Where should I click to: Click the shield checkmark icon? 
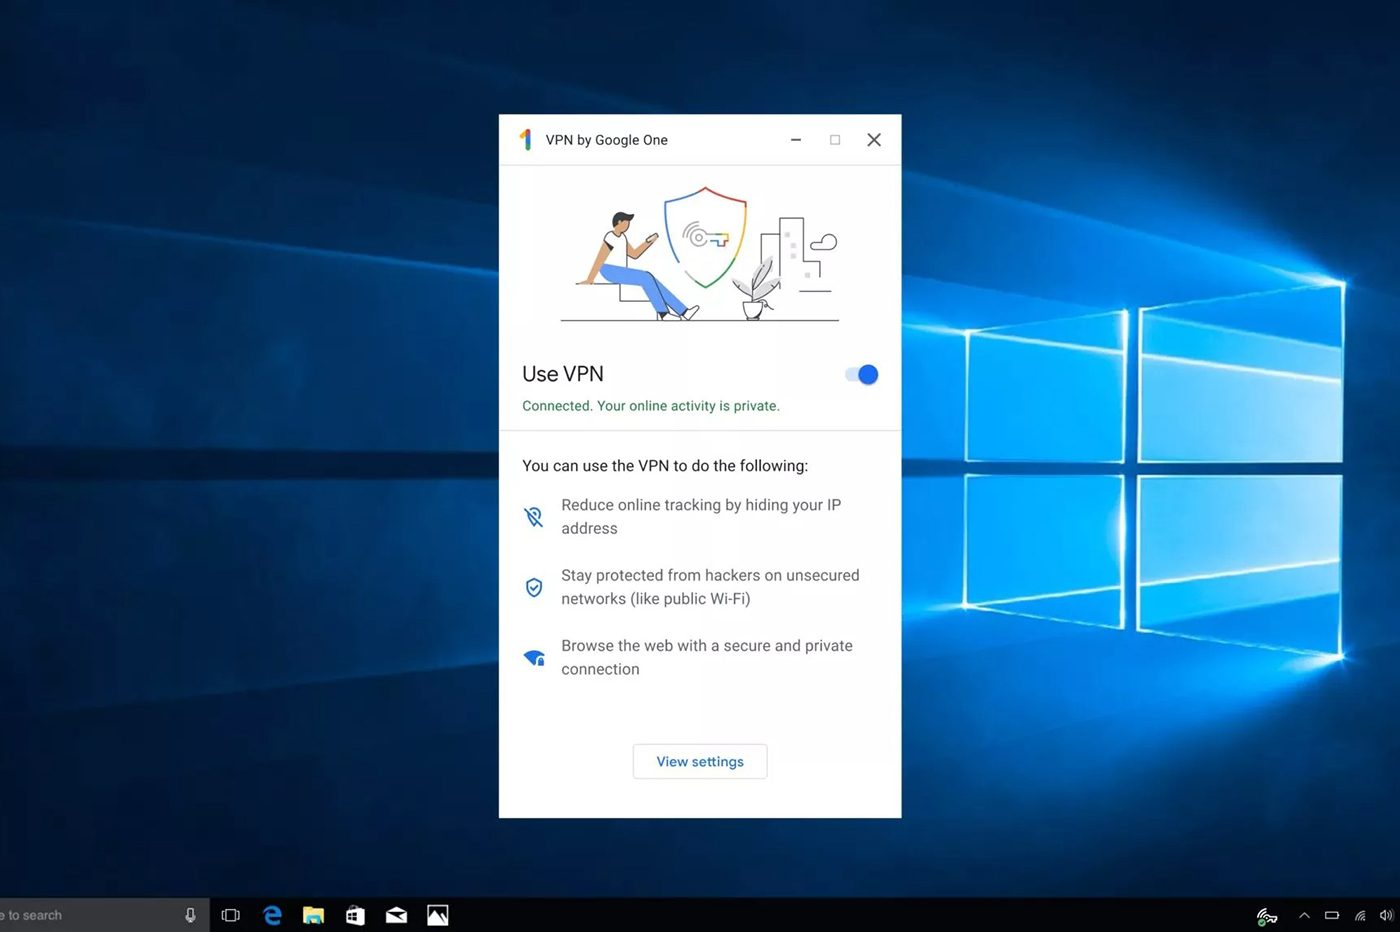tap(534, 587)
